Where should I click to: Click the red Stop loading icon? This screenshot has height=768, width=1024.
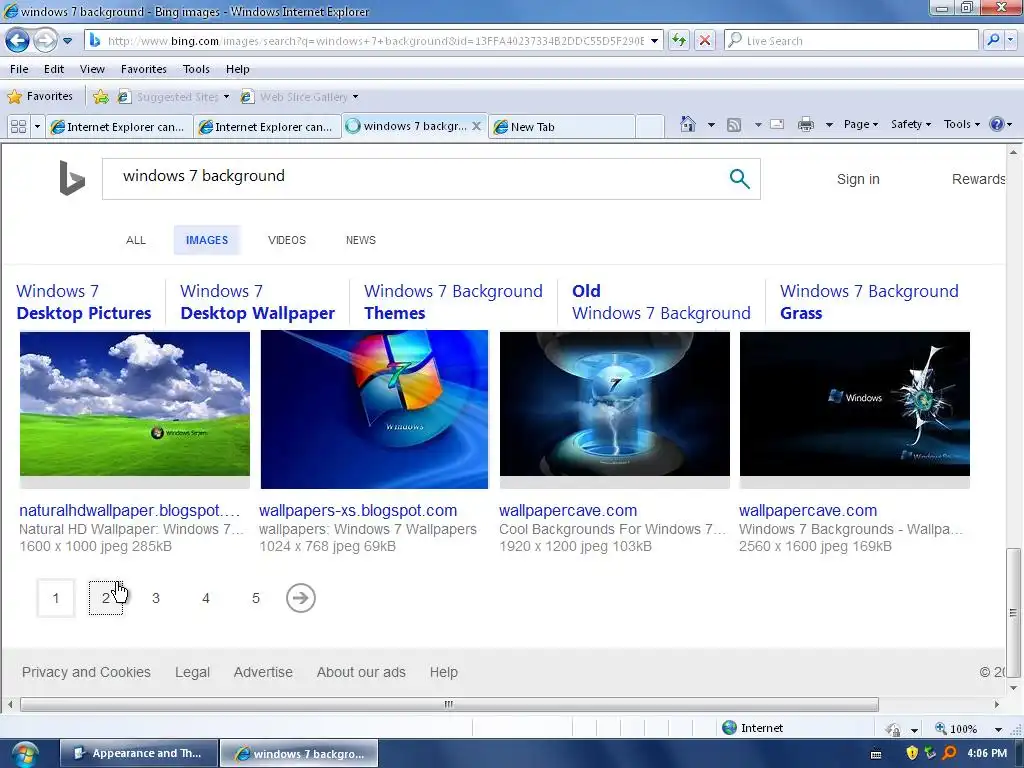705,40
